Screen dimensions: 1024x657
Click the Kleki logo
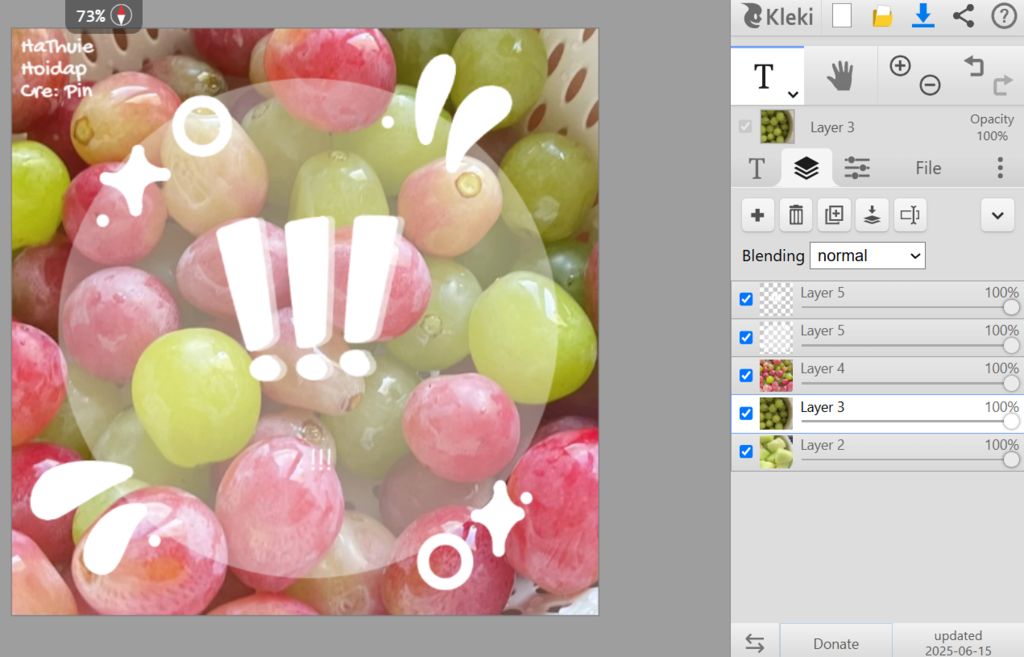tap(778, 15)
